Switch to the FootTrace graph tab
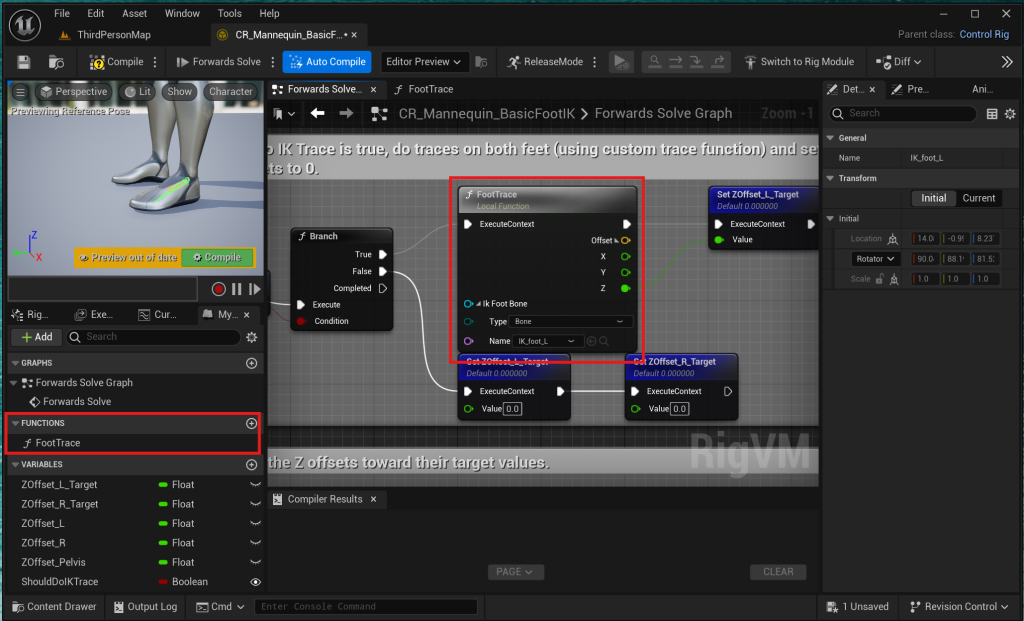This screenshot has width=1024, height=621. (x=424, y=89)
